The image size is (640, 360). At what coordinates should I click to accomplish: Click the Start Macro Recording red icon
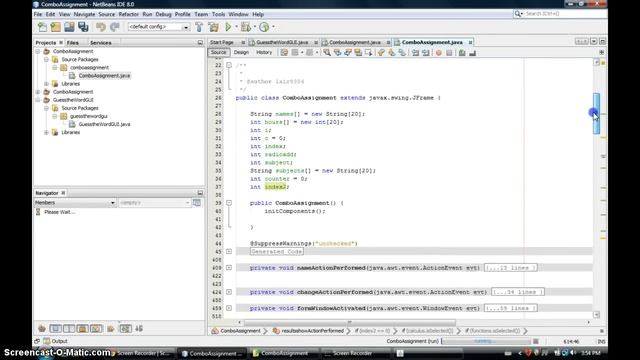(x=439, y=53)
